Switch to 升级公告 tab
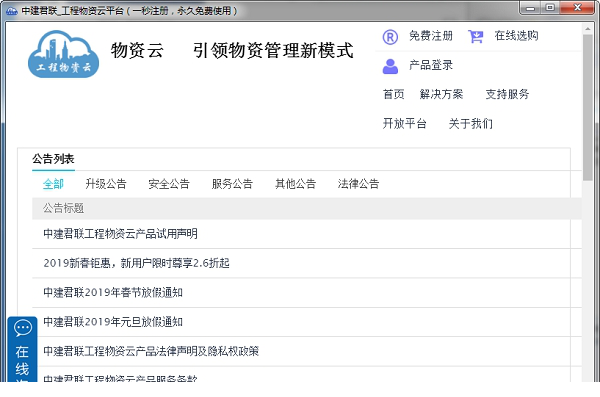600x397 pixels. pos(106,184)
